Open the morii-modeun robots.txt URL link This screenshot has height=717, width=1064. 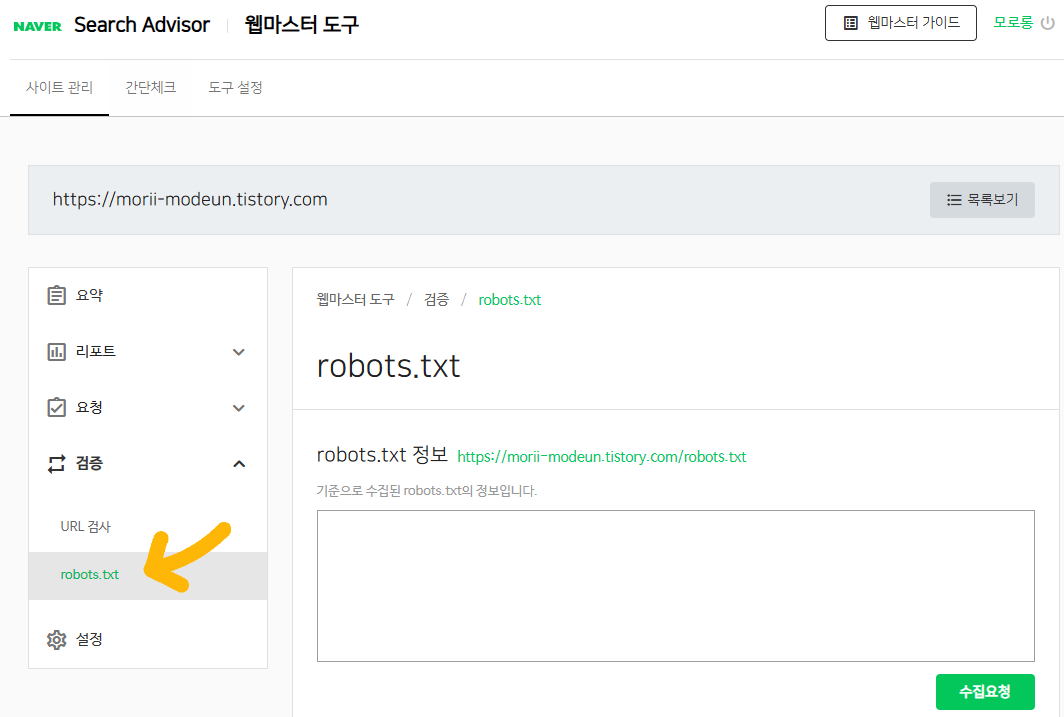602,457
